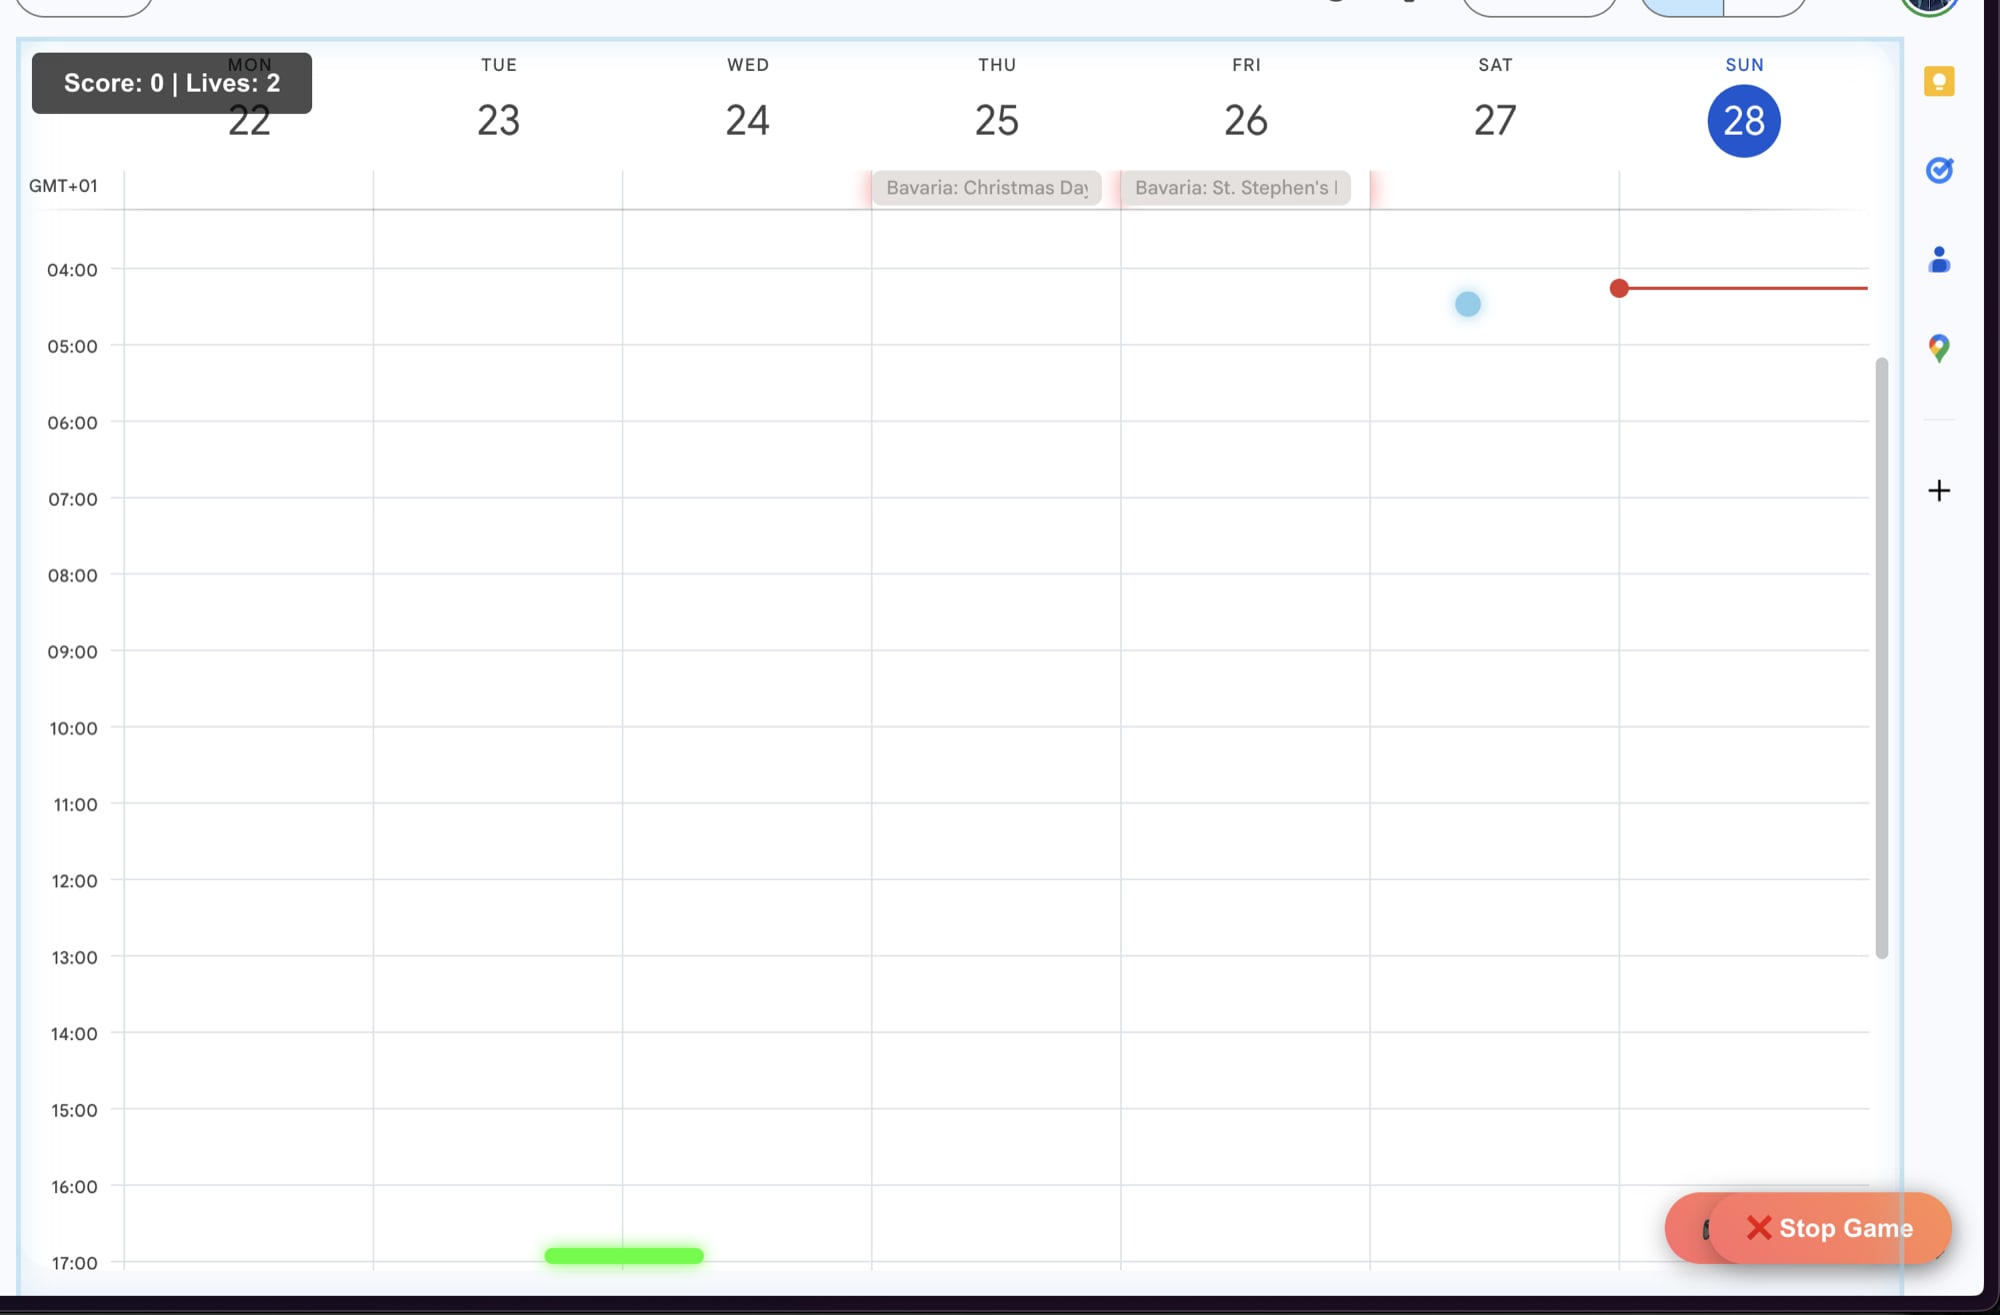Click Thursday 25 date header

click(x=996, y=121)
